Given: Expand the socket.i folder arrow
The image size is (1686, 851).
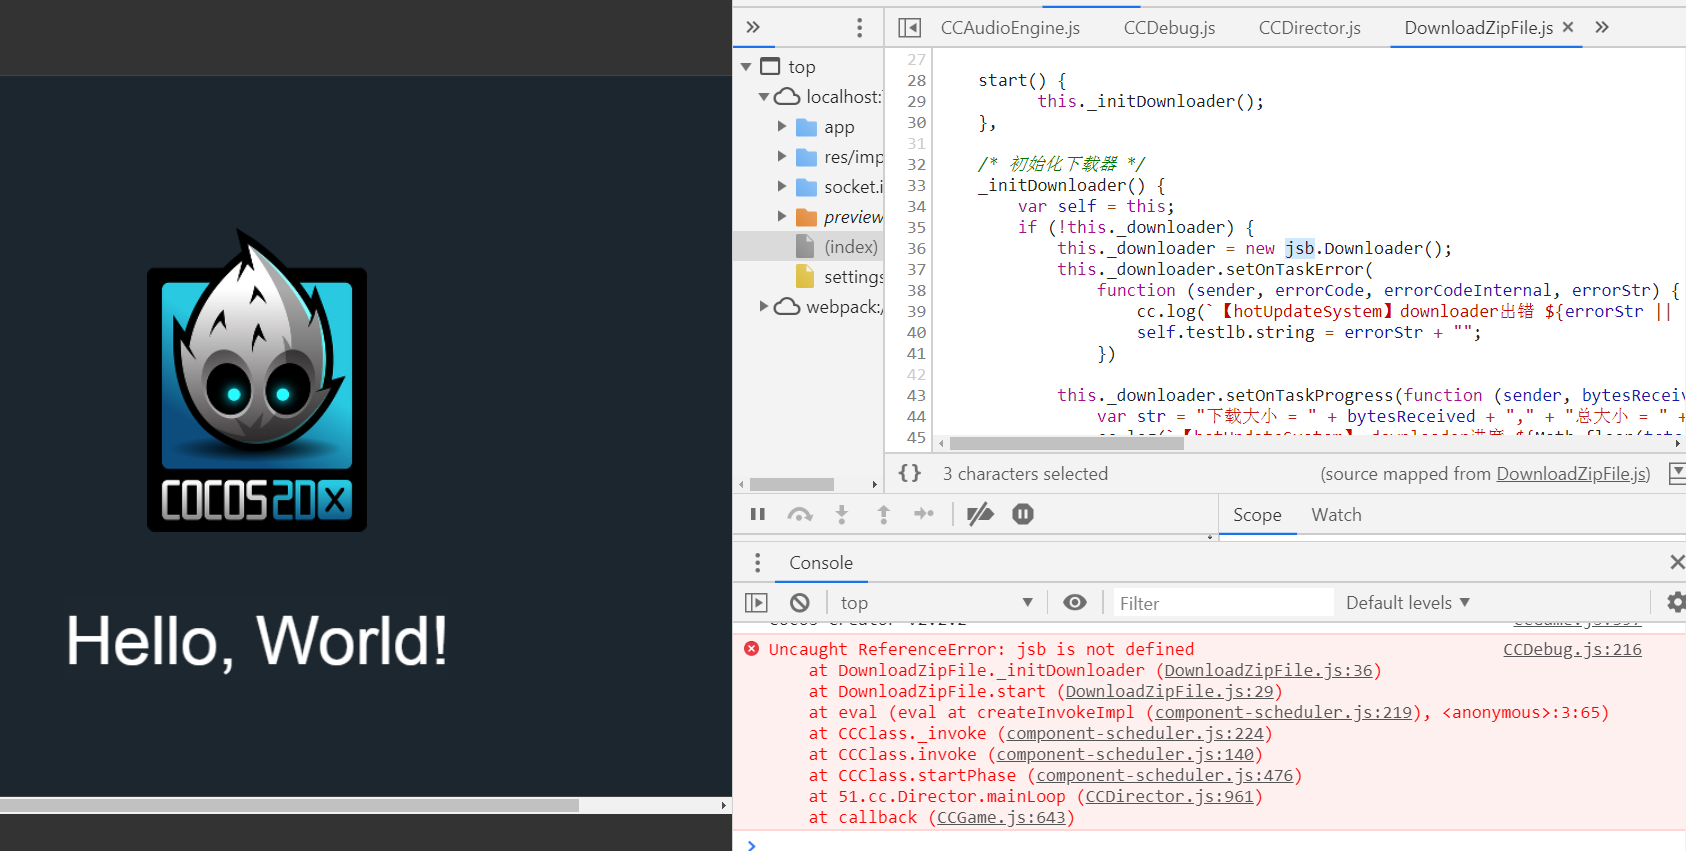Looking at the screenshot, I should click(x=782, y=186).
